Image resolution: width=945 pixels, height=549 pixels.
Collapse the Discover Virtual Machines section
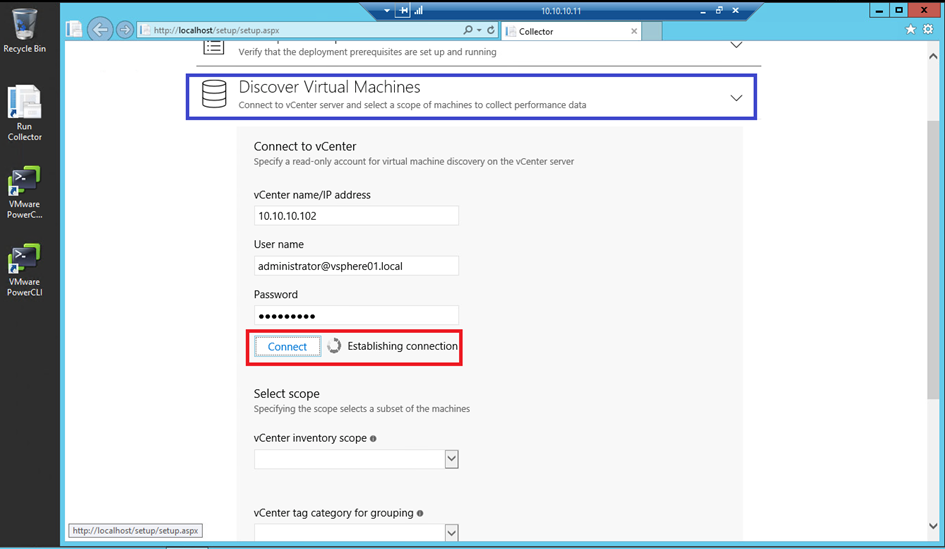(736, 98)
